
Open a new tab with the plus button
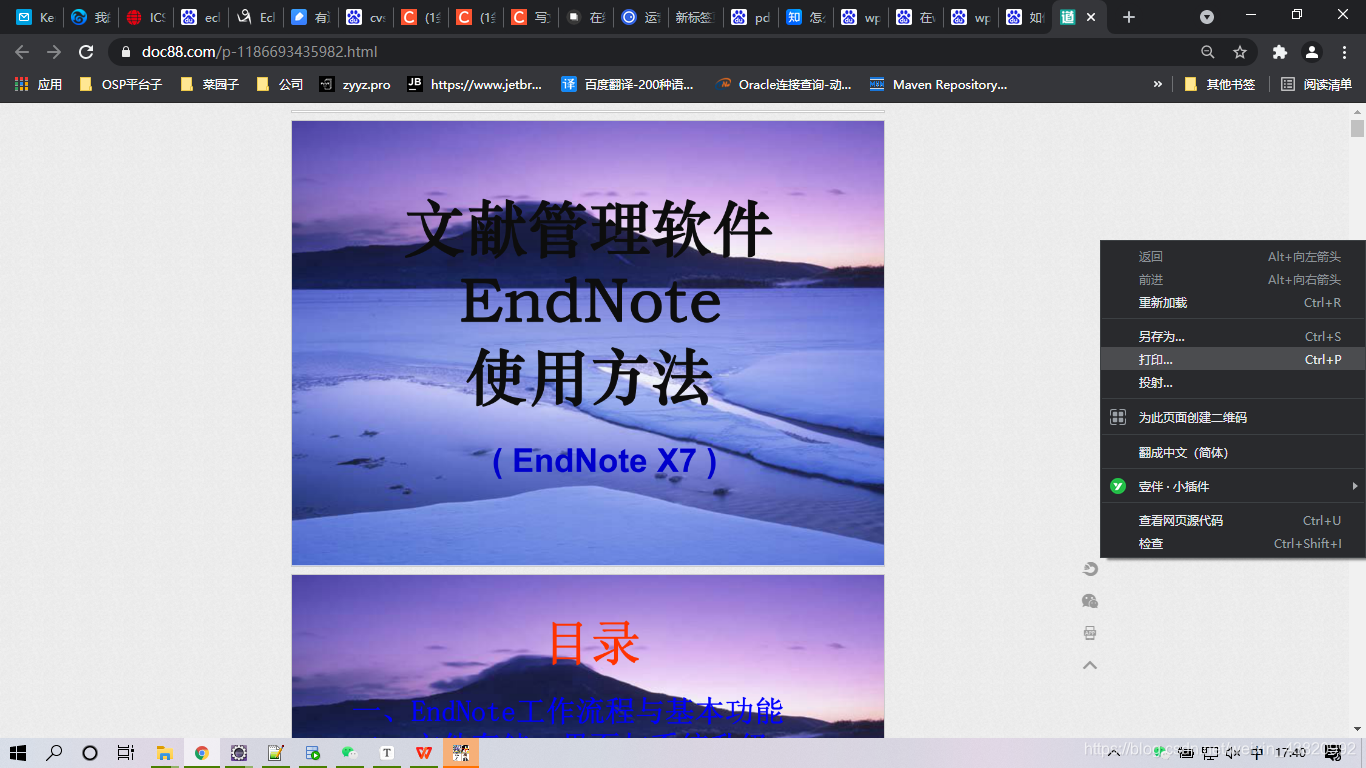(1129, 17)
